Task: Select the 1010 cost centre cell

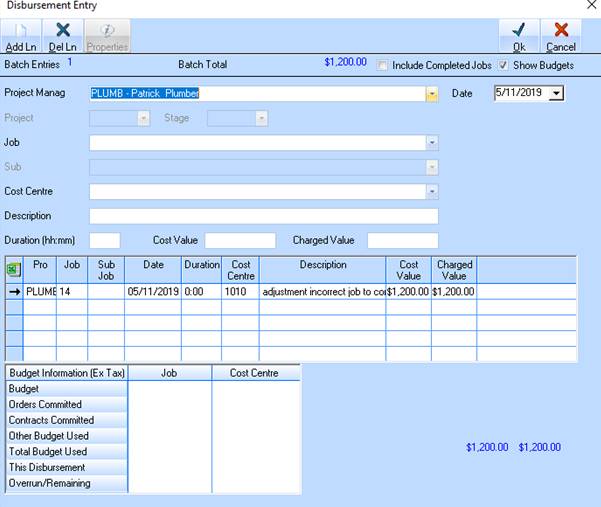Action: tap(240, 292)
